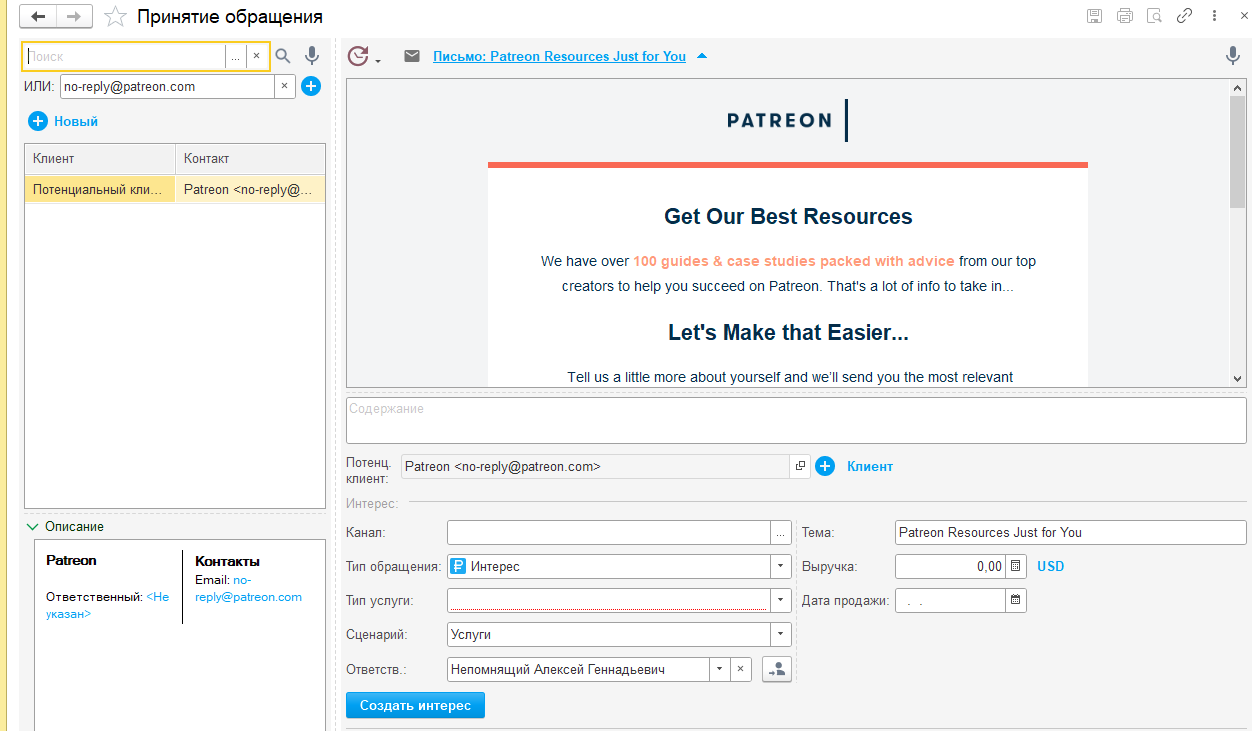
Task: Open Канал selection via ellipsis button
Action: [x=781, y=533]
